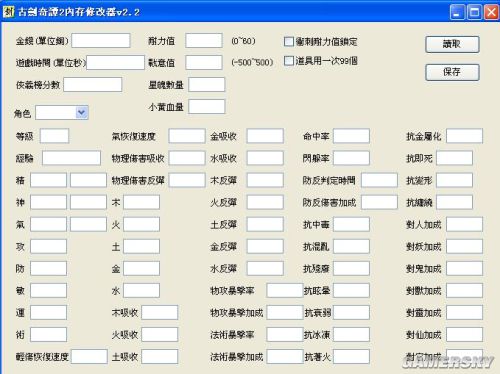Select the 防反判定時間 input
Image resolution: width=500 pixels, height=374 pixels.
379,180
